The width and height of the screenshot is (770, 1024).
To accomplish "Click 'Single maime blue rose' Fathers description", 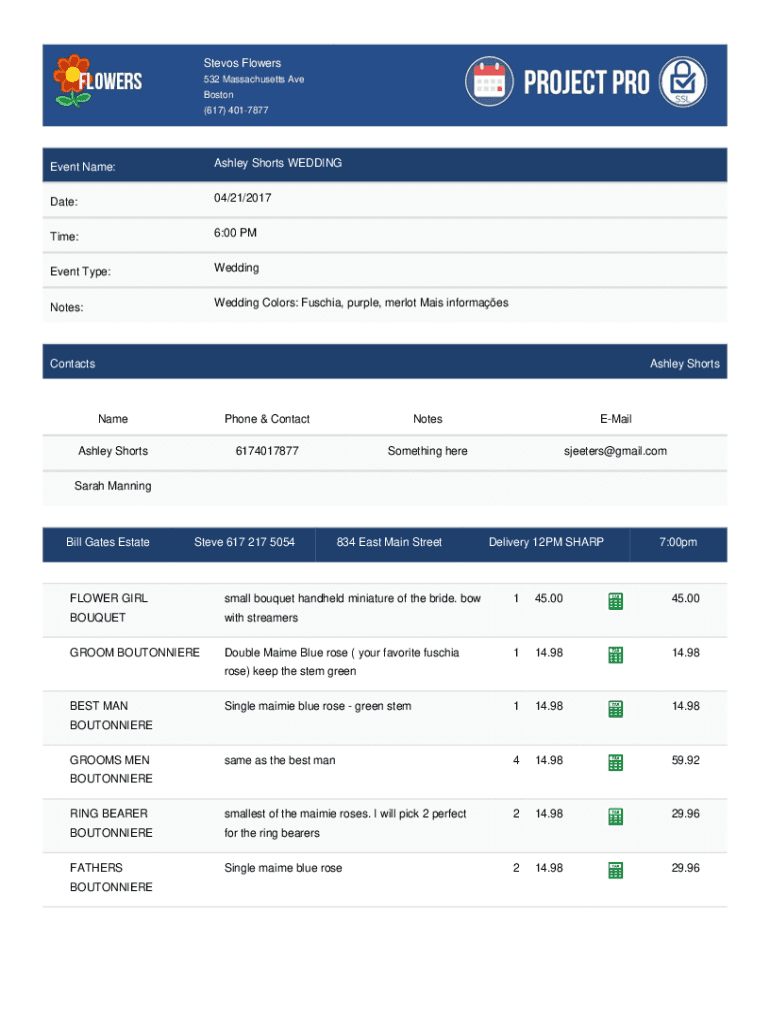I will click(x=283, y=868).
